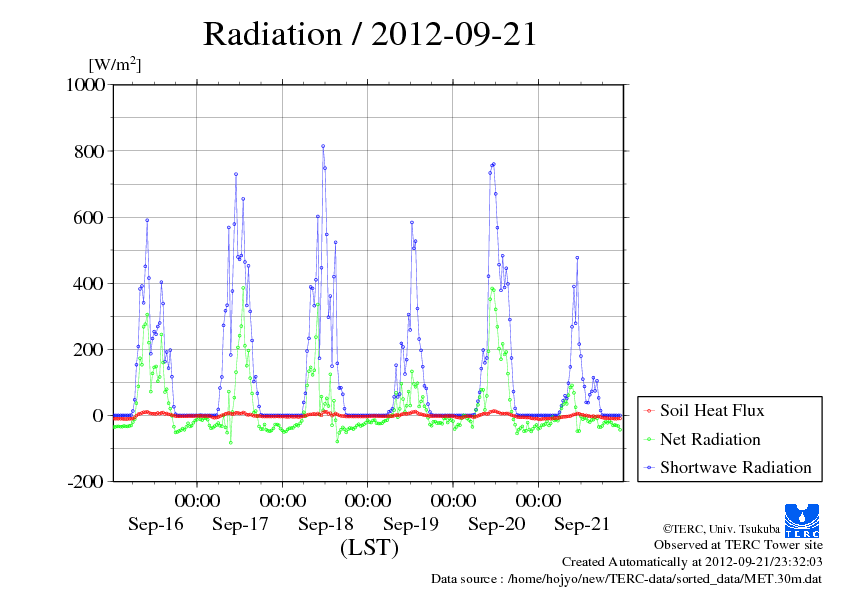The image size is (842, 595).
Task: Select the "Soil Heat Flux" legend label
Action: click(x=712, y=411)
